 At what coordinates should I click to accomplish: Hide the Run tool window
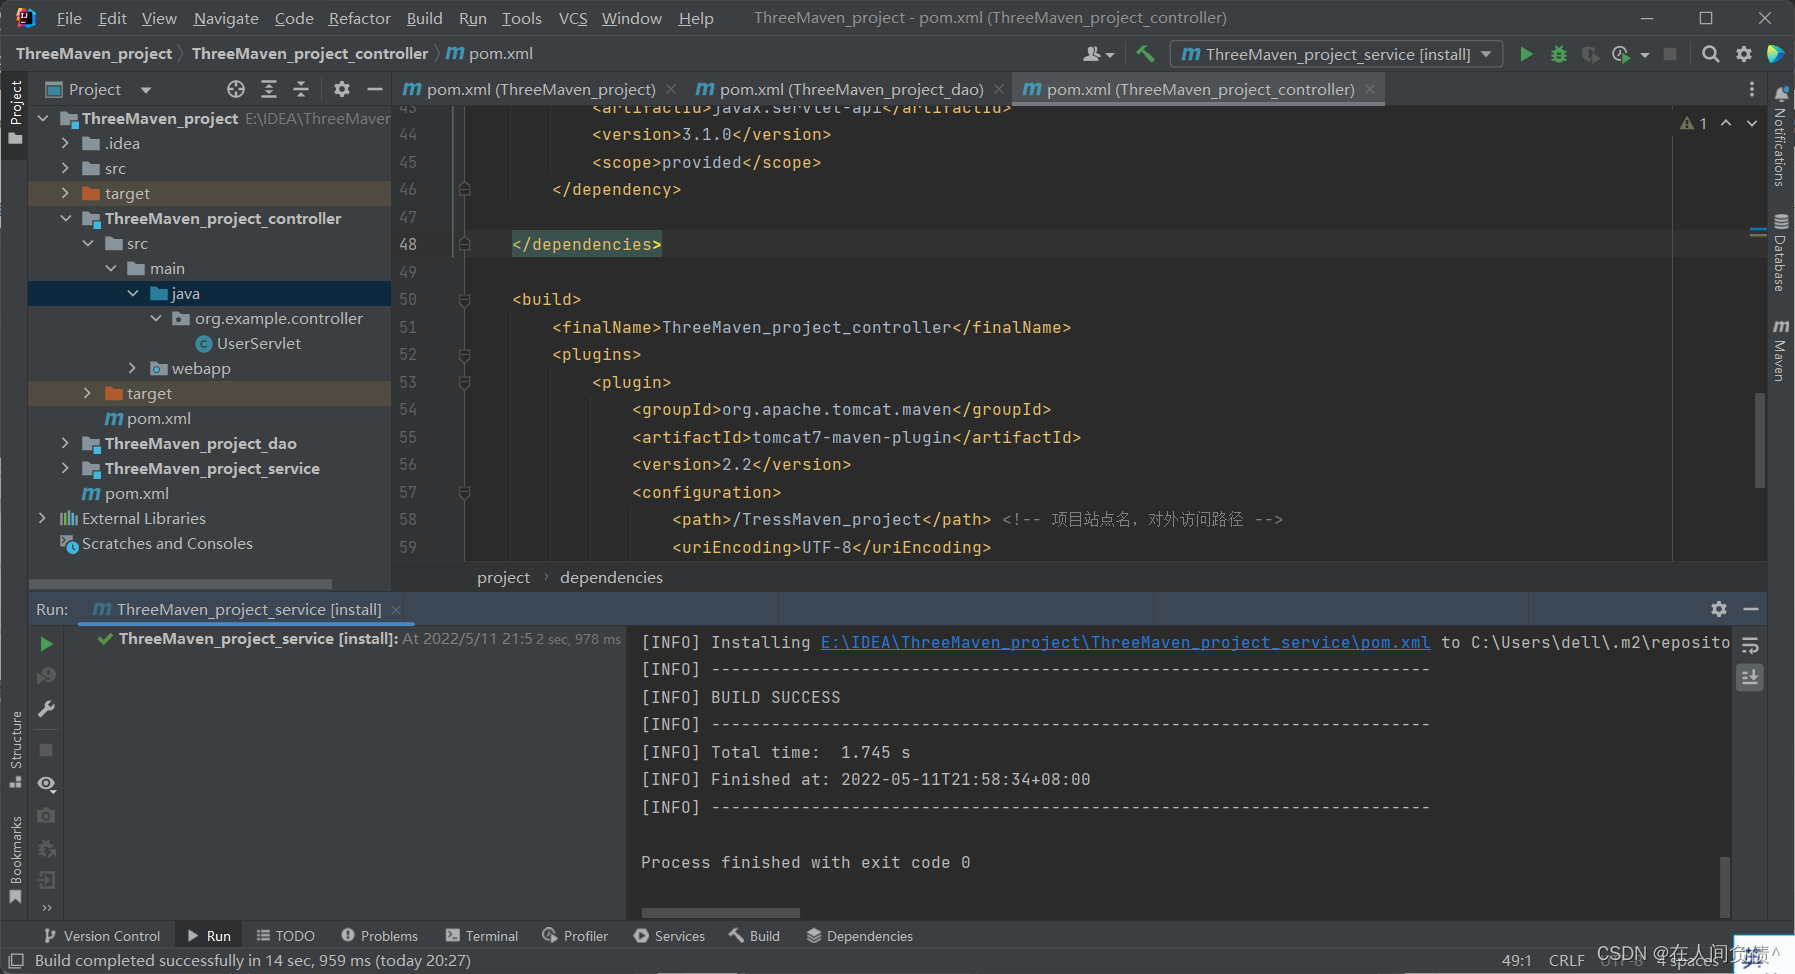1751,609
